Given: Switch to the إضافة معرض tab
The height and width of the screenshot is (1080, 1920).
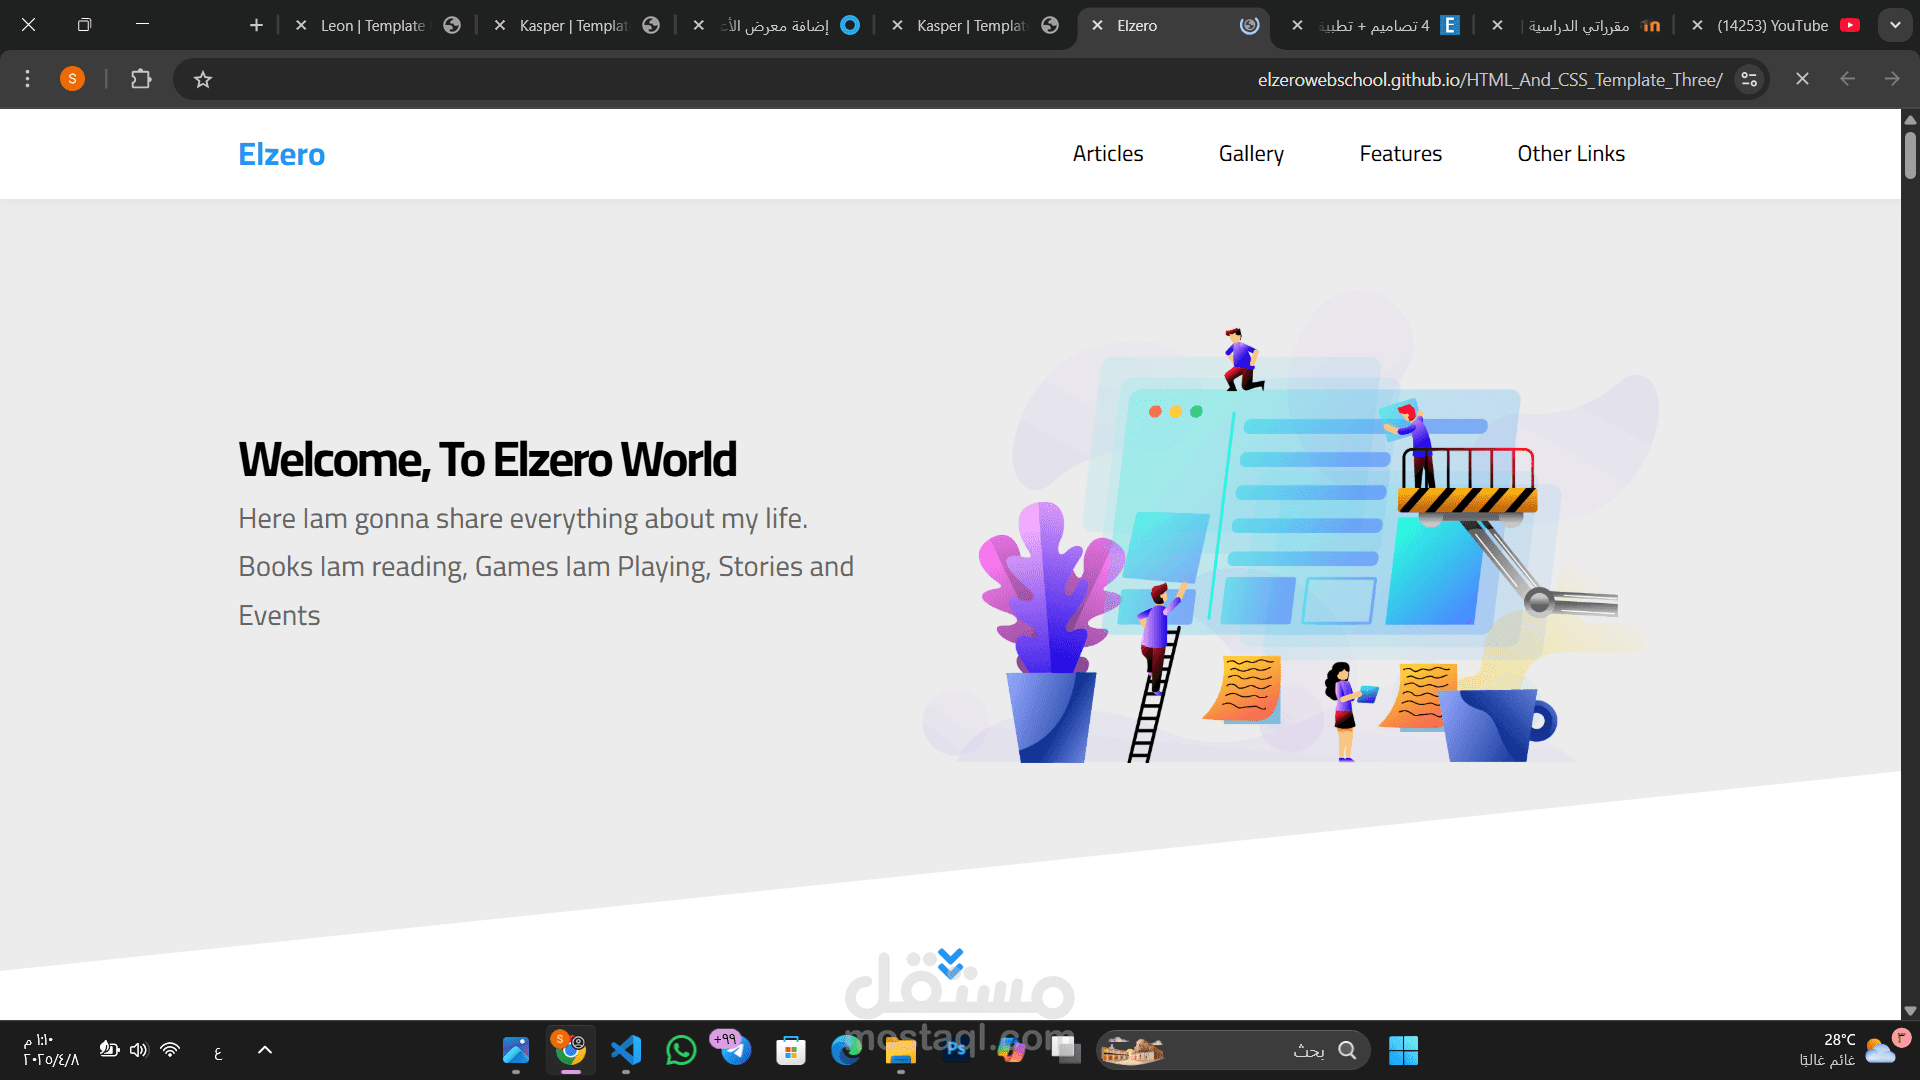Looking at the screenshot, I should (x=776, y=25).
